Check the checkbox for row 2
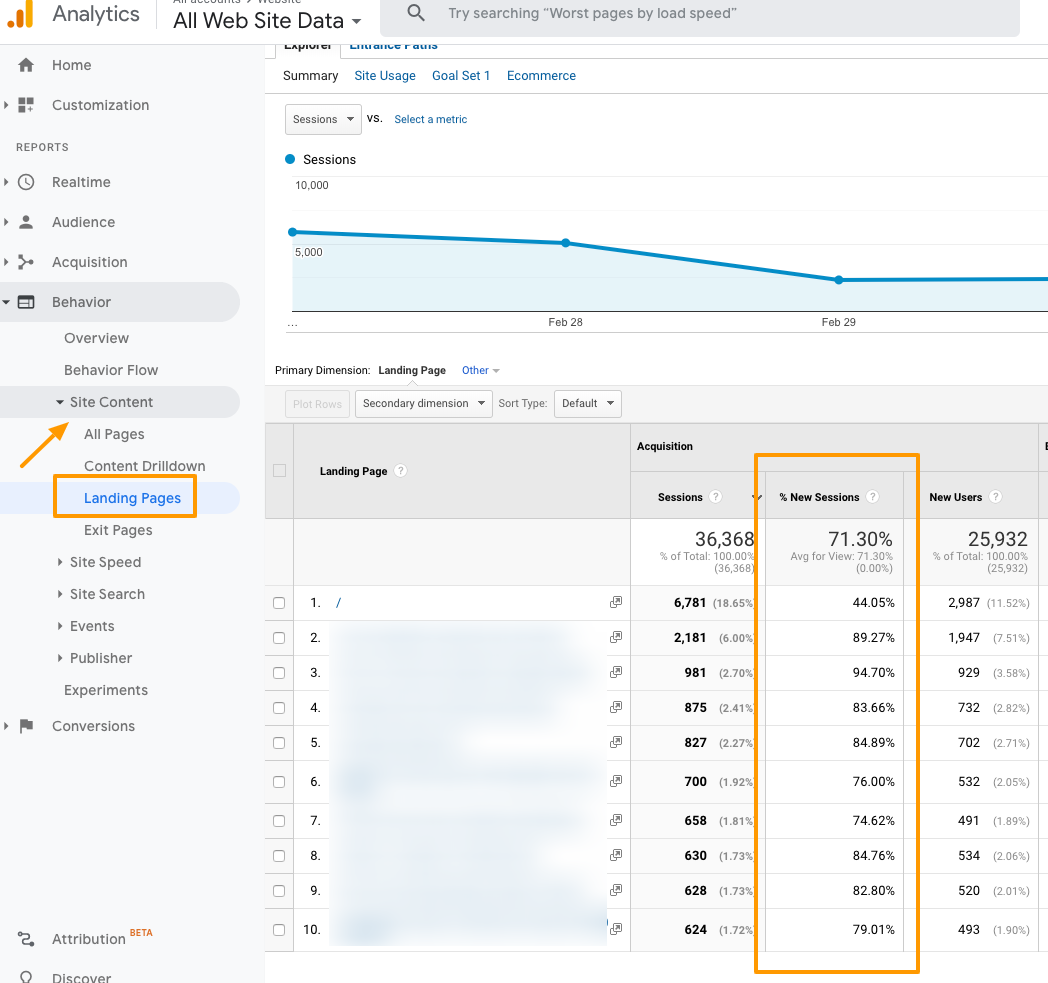The image size is (1048, 983). [x=279, y=638]
